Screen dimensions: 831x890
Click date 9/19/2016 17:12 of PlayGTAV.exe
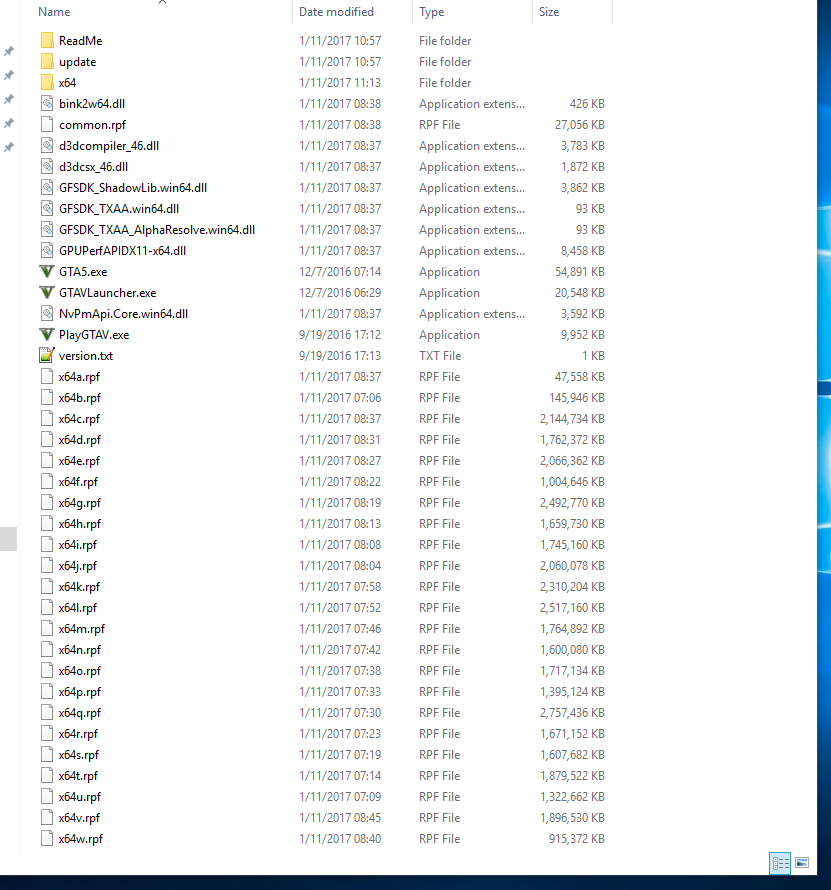pyautogui.click(x=340, y=335)
